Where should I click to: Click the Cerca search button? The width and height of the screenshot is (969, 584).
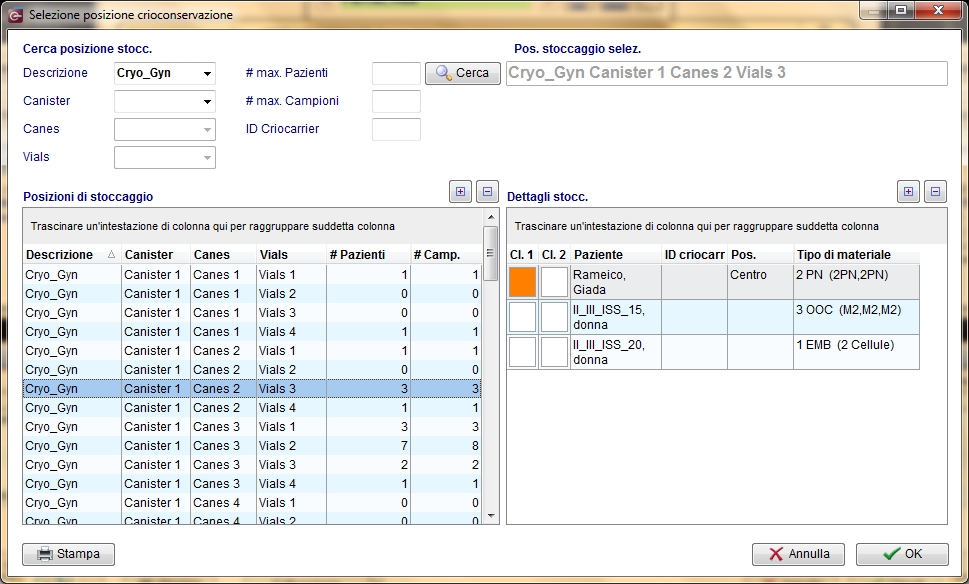click(x=462, y=73)
